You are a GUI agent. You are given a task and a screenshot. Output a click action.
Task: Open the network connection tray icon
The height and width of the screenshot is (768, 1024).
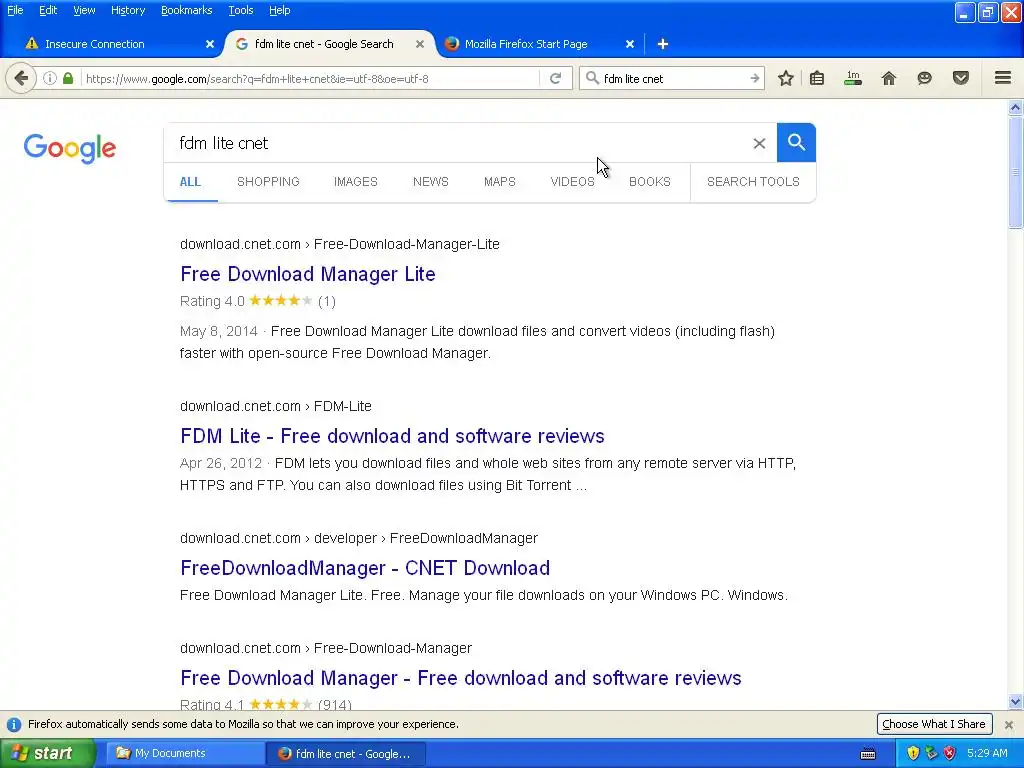[931, 754]
